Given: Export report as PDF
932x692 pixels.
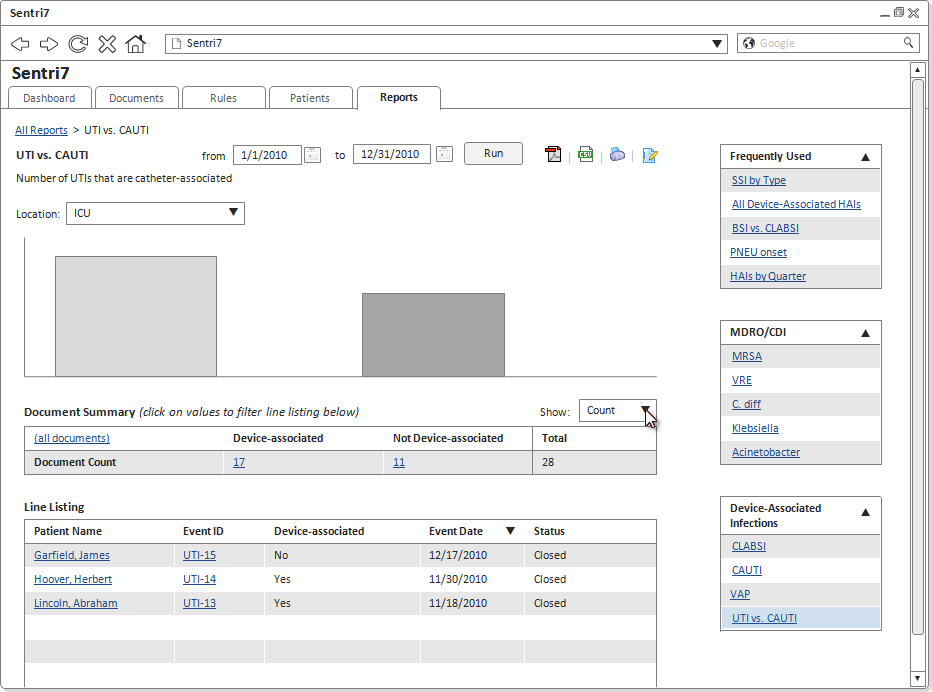Looking at the screenshot, I should point(553,154).
